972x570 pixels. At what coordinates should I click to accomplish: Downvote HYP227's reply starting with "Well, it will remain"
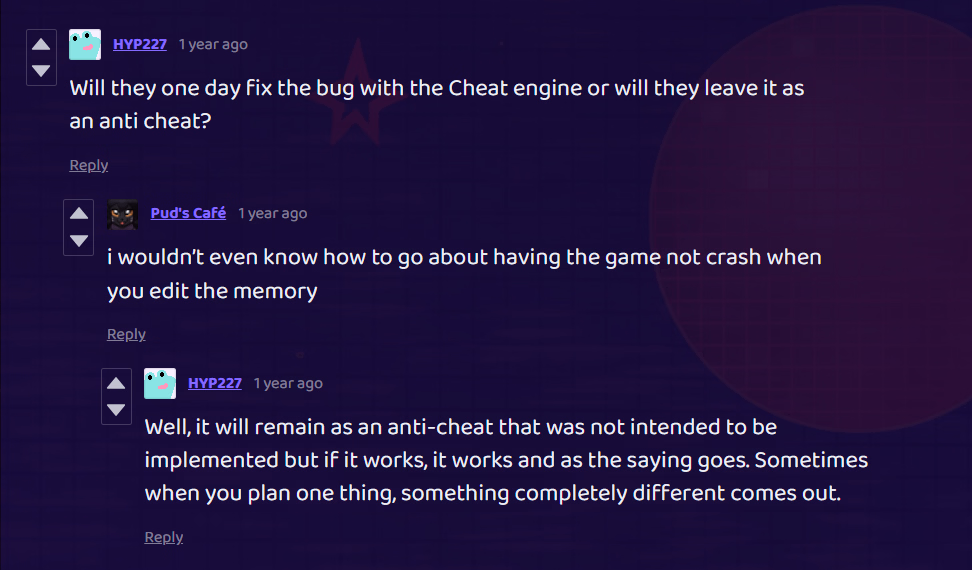[116, 409]
